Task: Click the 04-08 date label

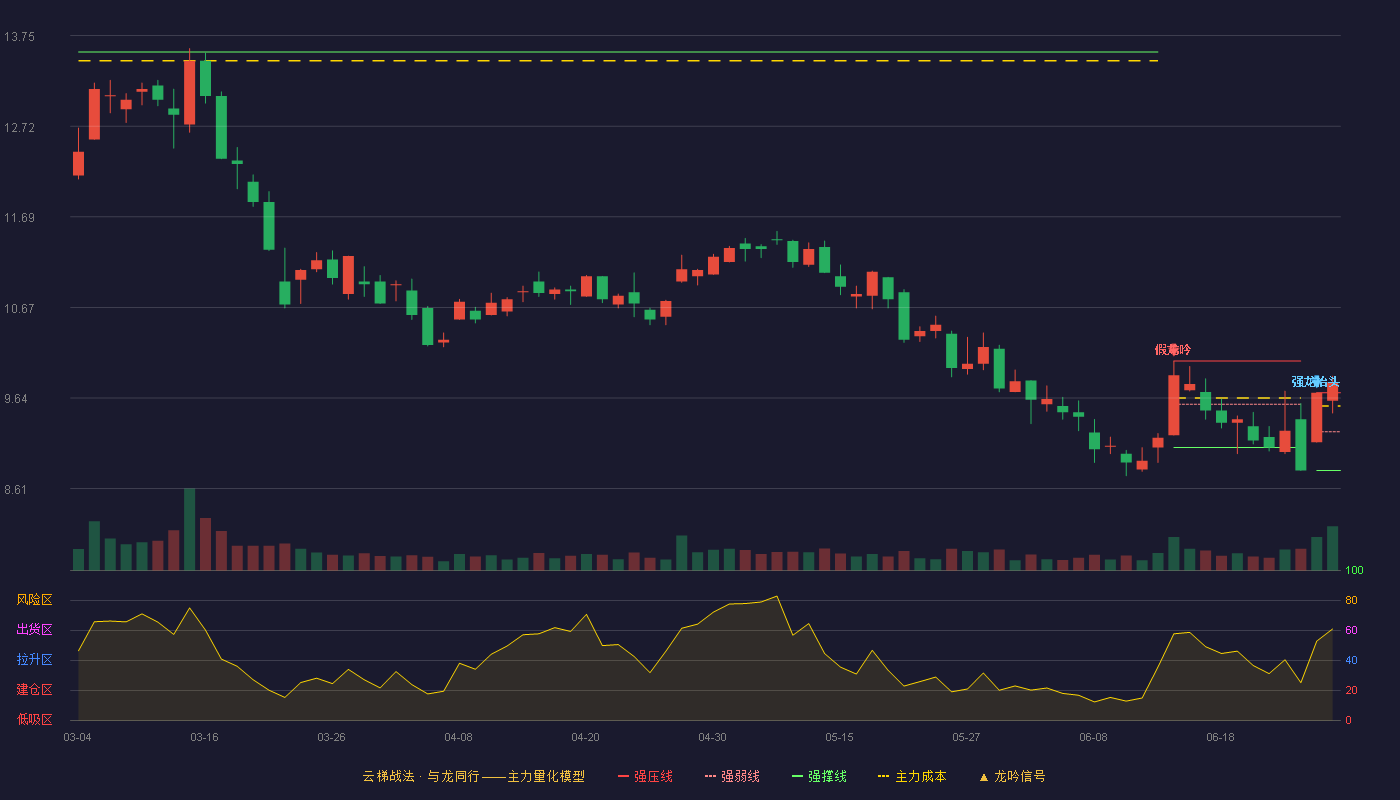Action: point(458,737)
